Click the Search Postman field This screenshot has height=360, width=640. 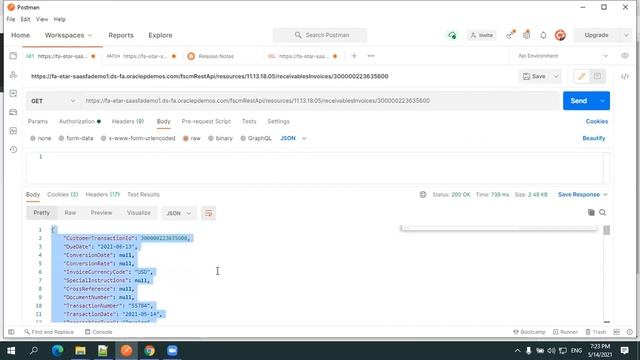tap(320, 36)
